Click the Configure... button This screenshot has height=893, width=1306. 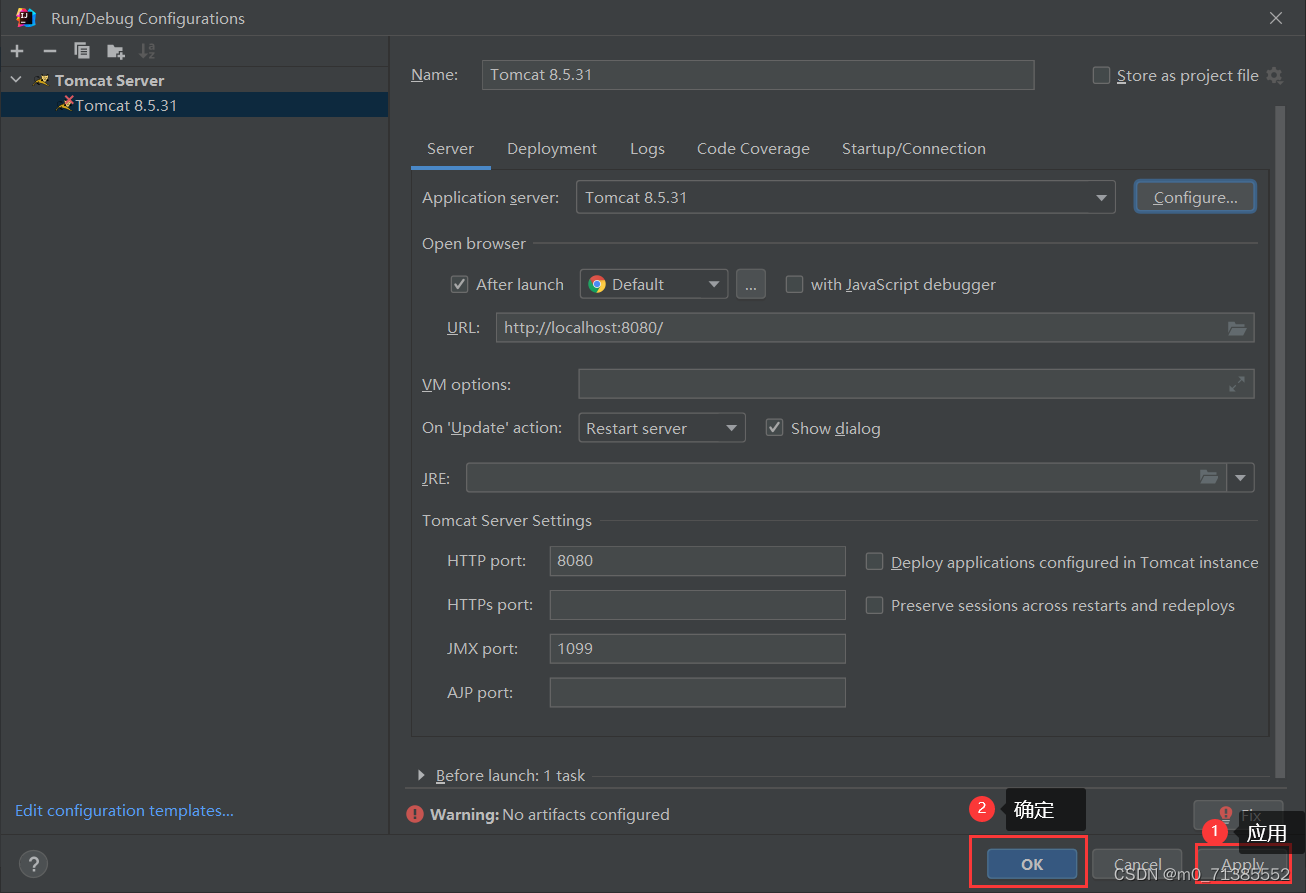click(x=1195, y=198)
